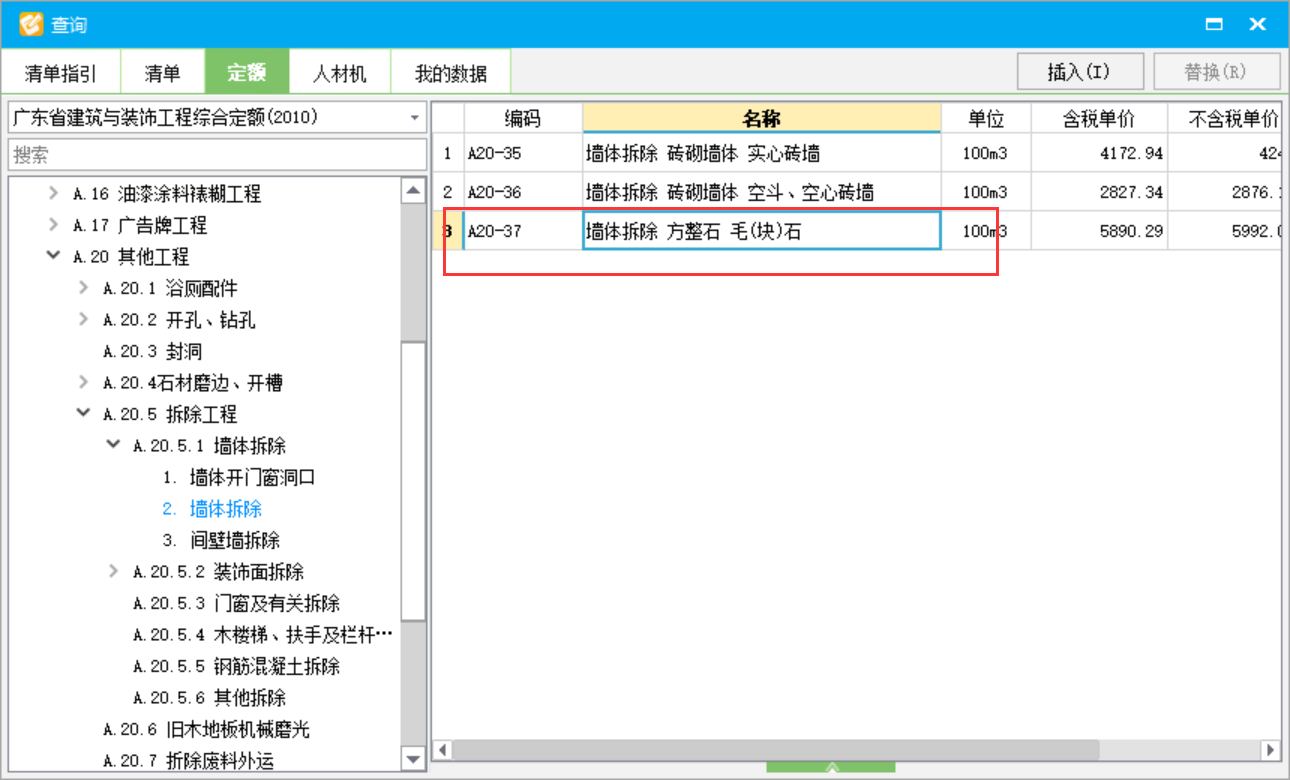The height and width of the screenshot is (780, 1290).
Task: Expand the A.17 广告牌工程 node
Action: [x=53, y=225]
